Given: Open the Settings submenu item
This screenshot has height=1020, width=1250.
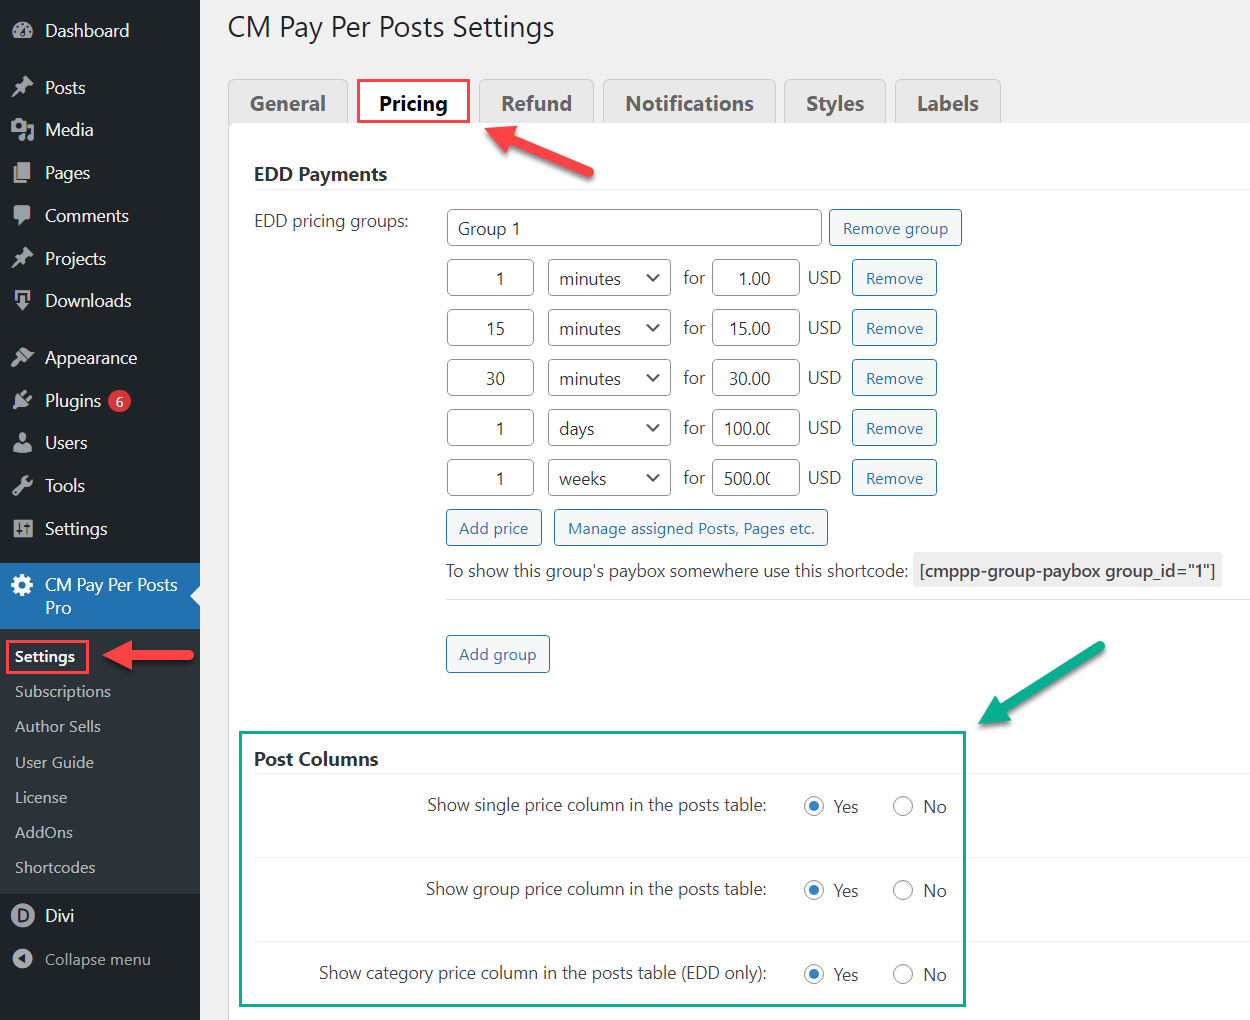Looking at the screenshot, I should pos(45,657).
